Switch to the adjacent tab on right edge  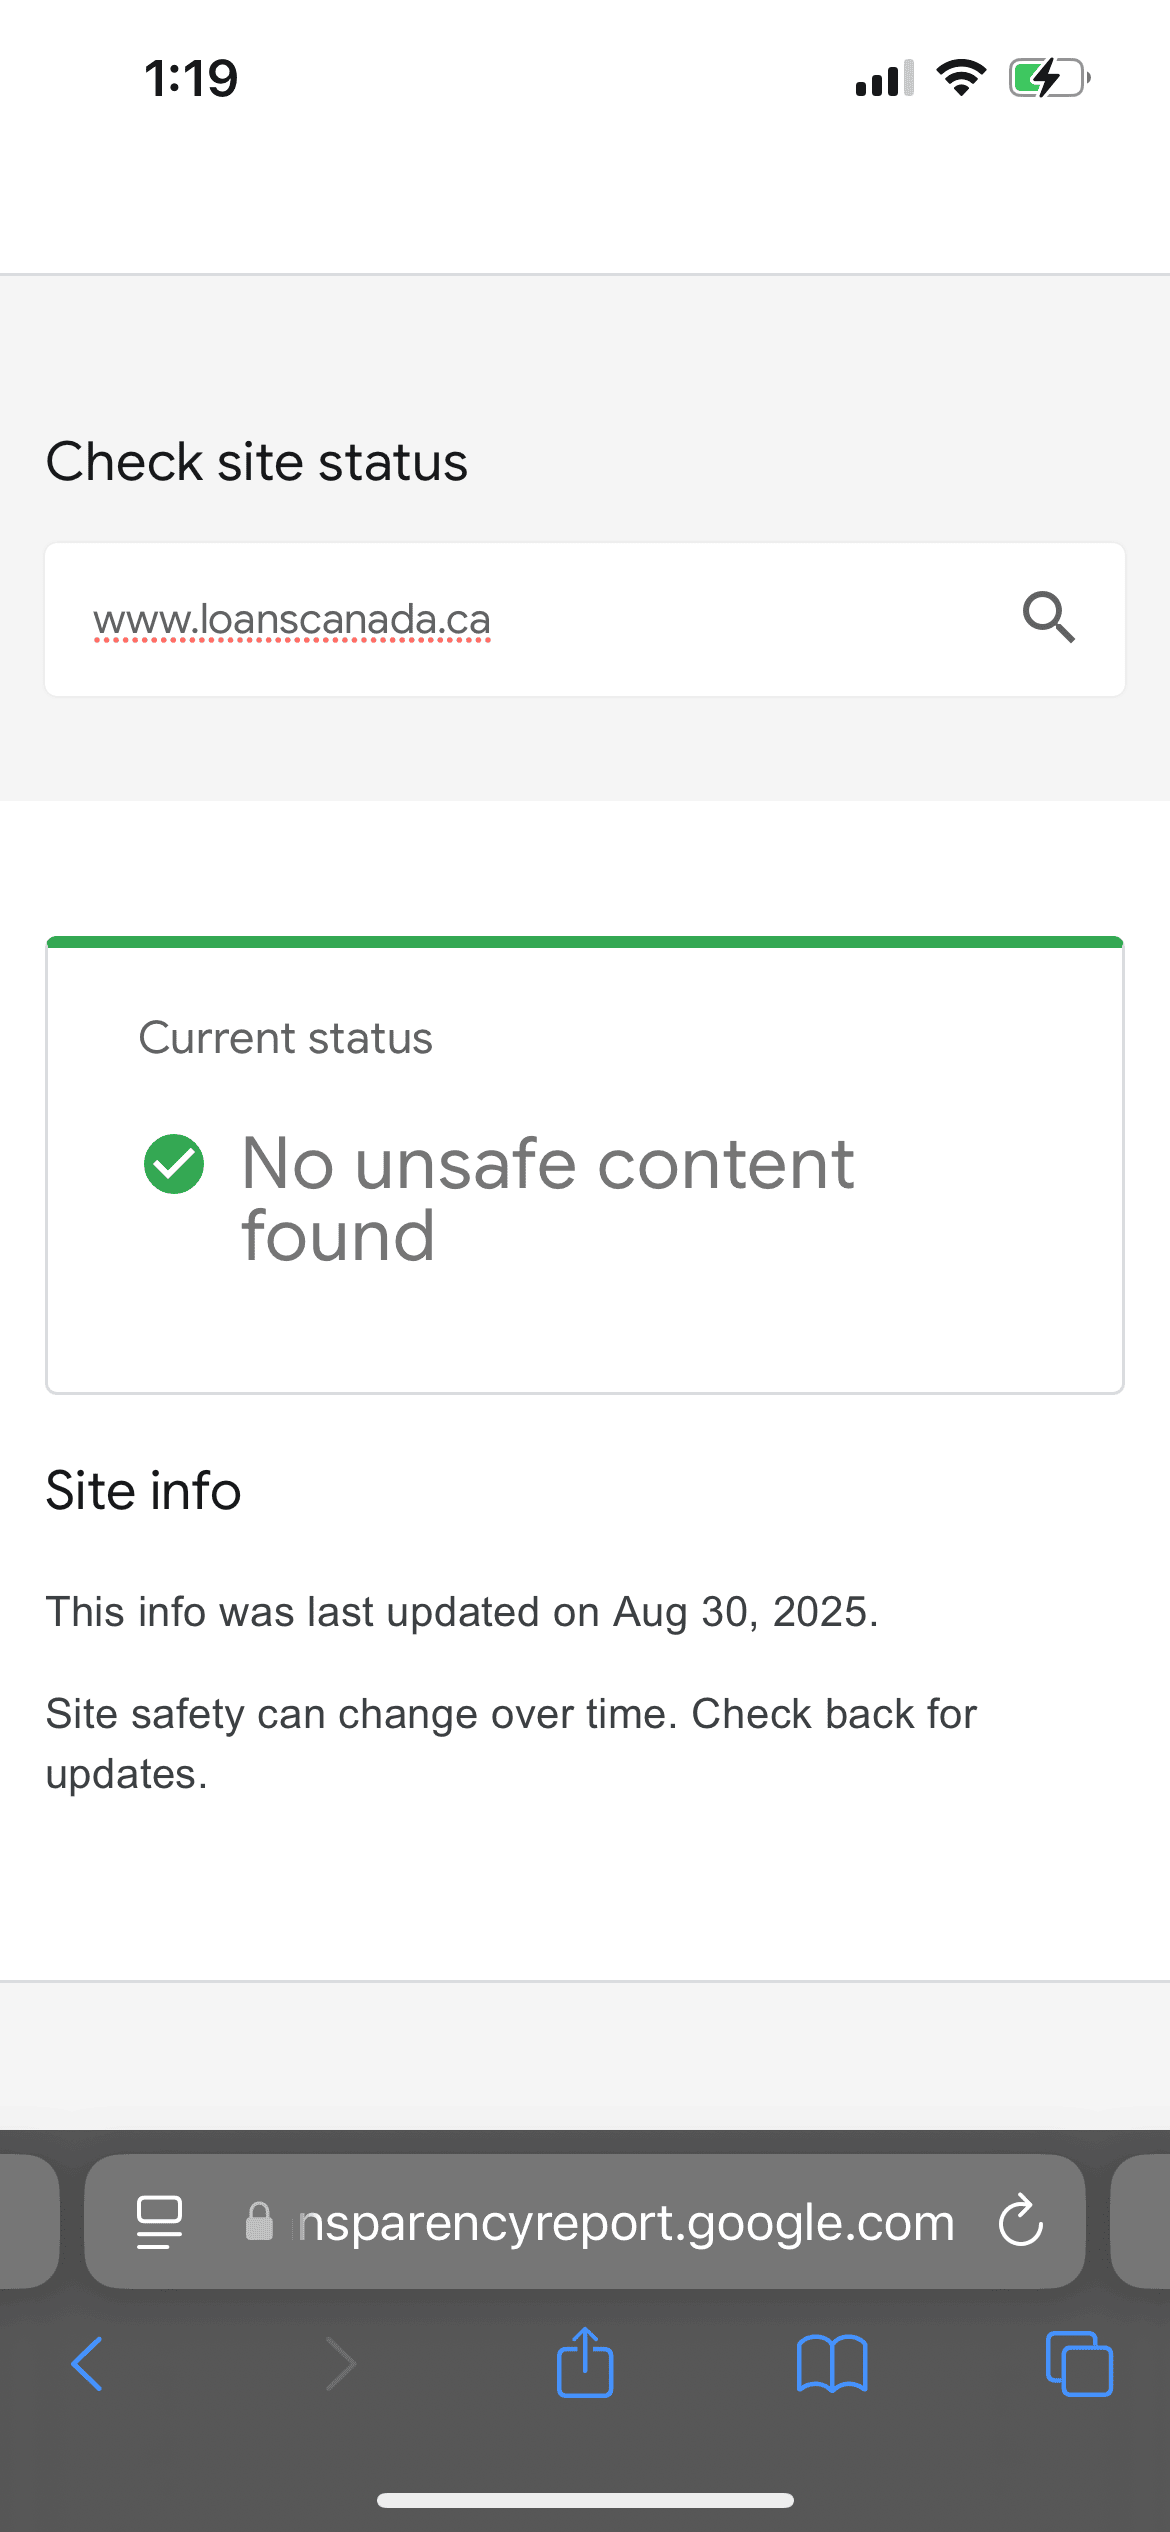1141,2222
